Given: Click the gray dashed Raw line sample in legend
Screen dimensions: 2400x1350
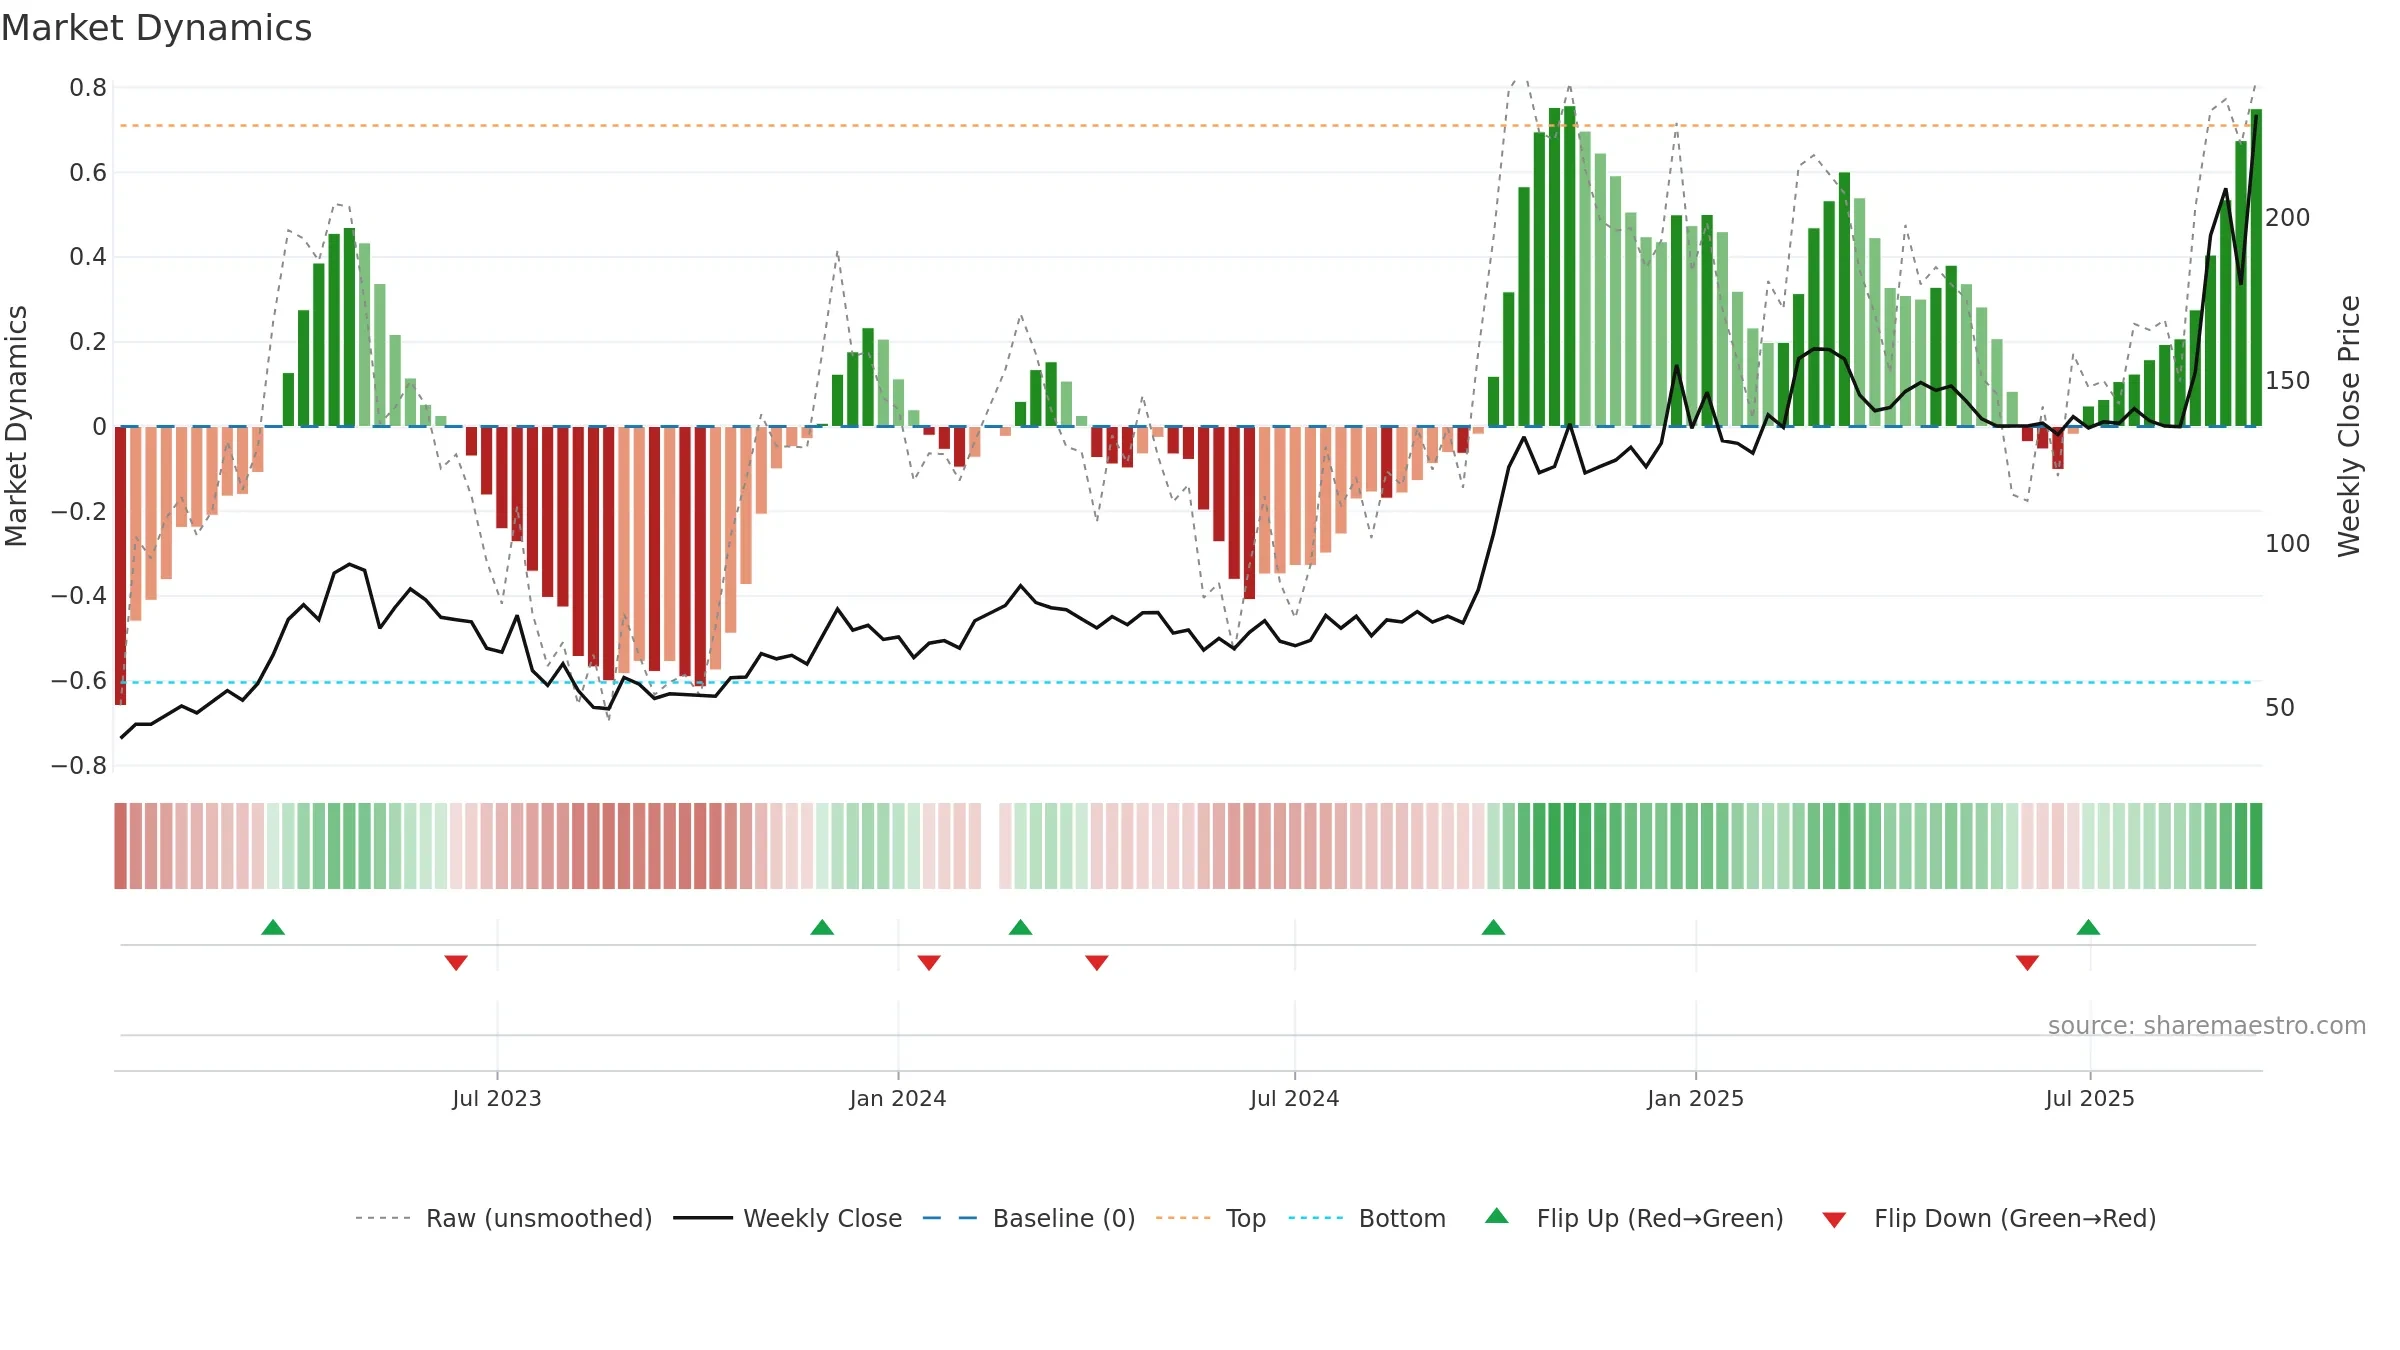Looking at the screenshot, I should coord(383,1218).
